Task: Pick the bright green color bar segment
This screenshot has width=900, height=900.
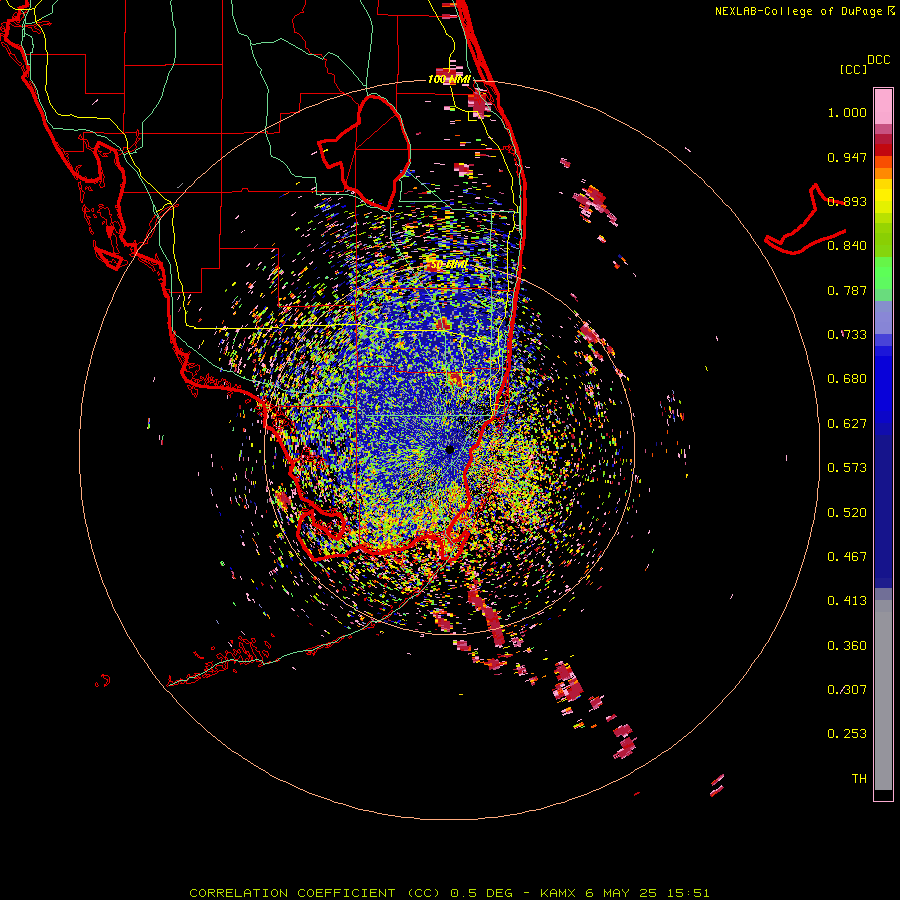Action: (883, 273)
